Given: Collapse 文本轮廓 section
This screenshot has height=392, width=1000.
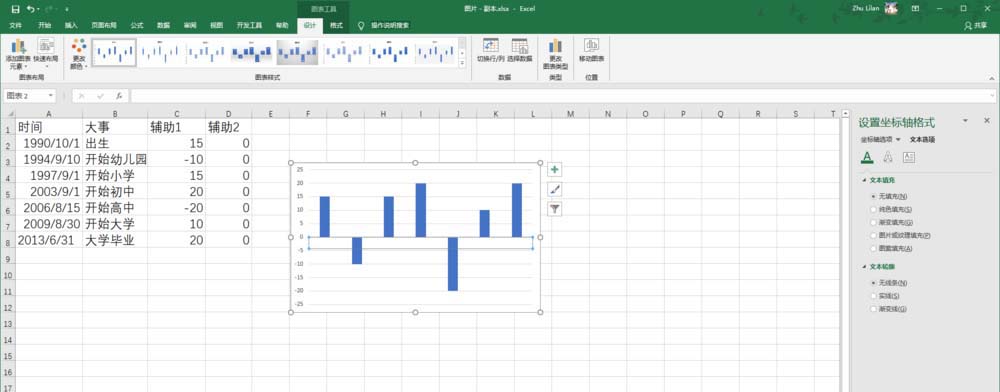Looking at the screenshot, I should [863, 267].
